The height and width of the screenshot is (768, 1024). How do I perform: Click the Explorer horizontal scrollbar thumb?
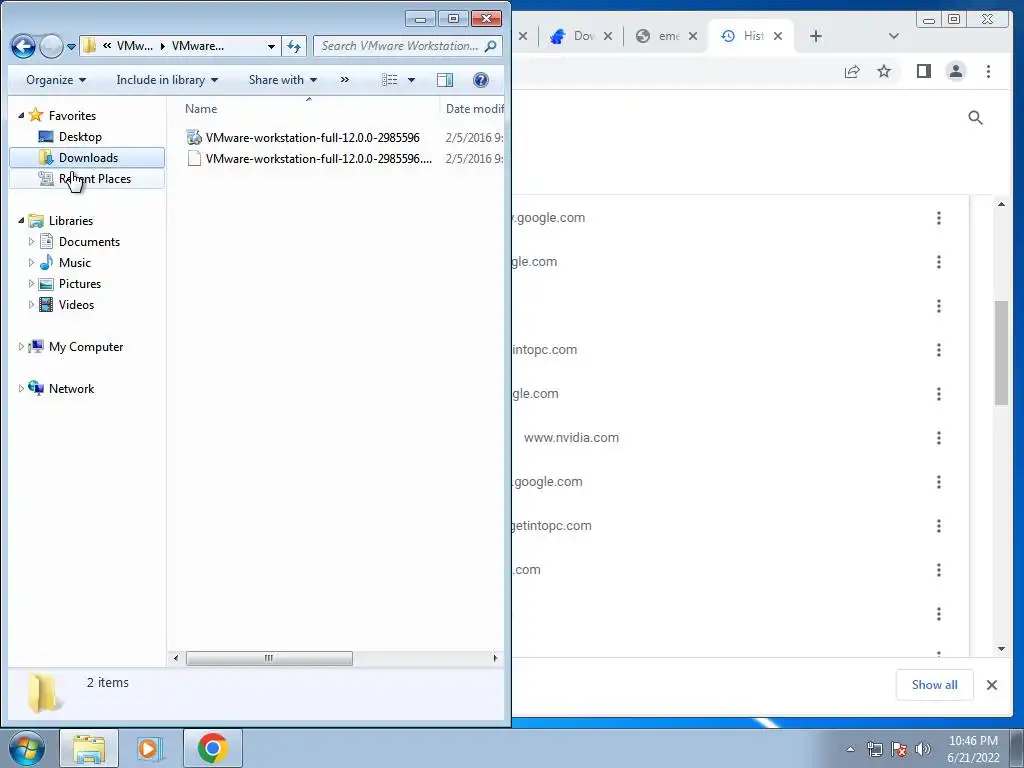[269, 658]
